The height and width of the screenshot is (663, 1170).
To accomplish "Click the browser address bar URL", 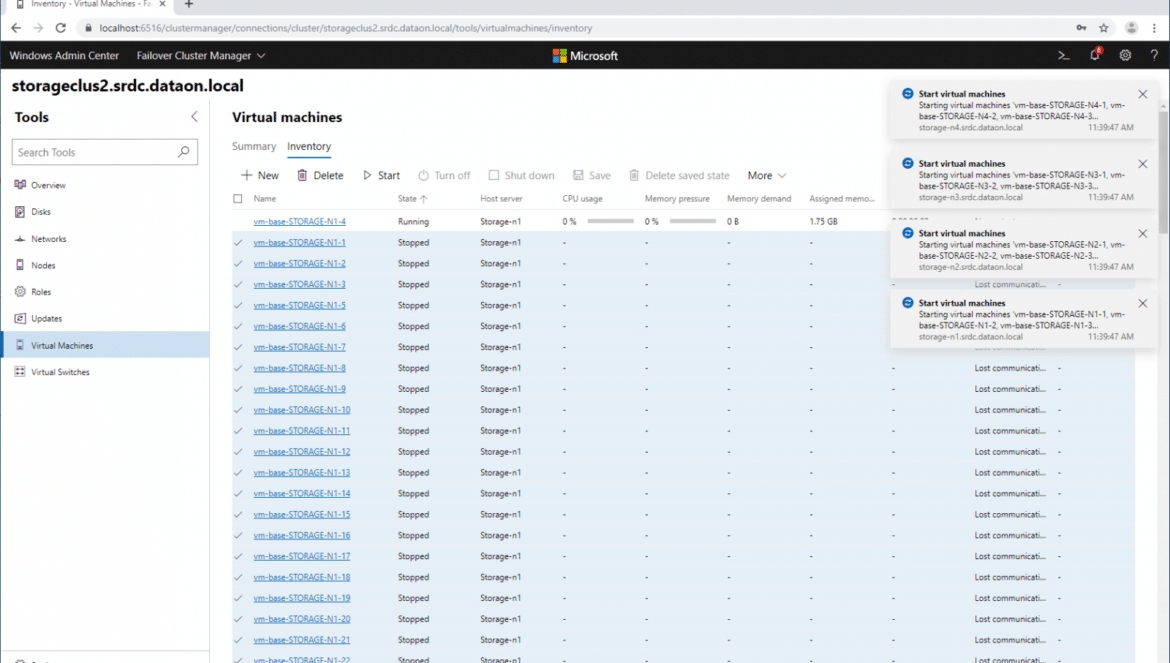I will [345, 28].
